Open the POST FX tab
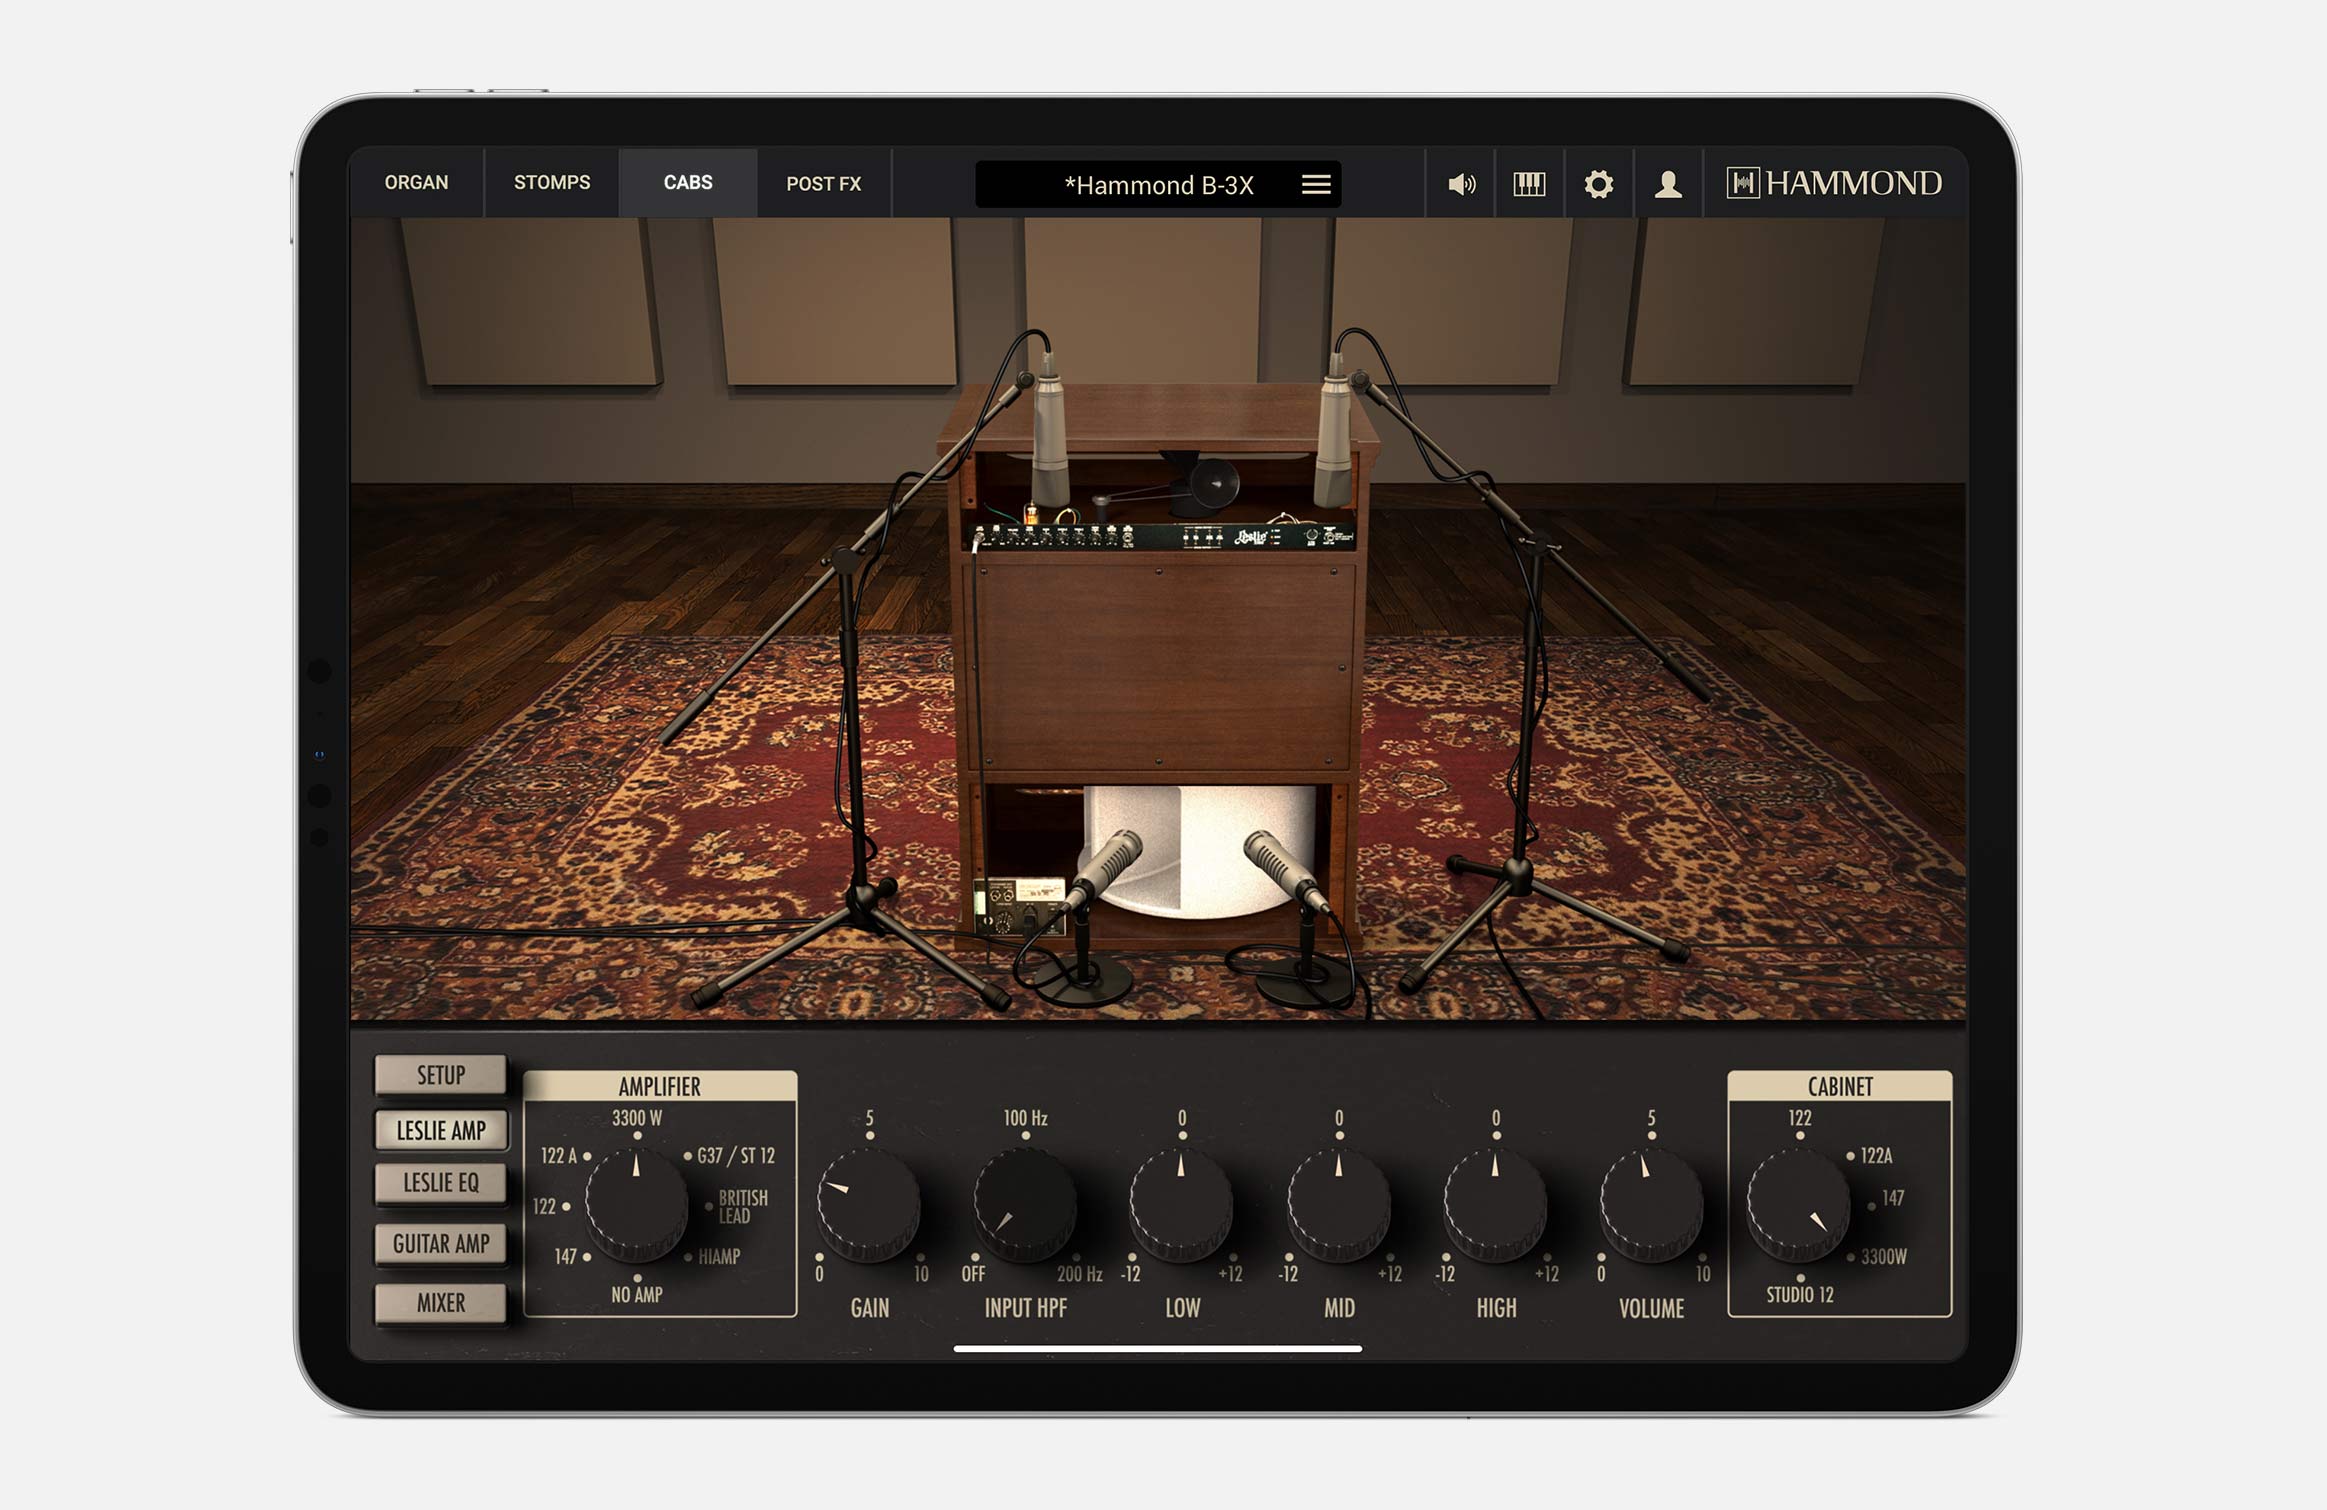This screenshot has width=2327, height=1510. [823, 184]
